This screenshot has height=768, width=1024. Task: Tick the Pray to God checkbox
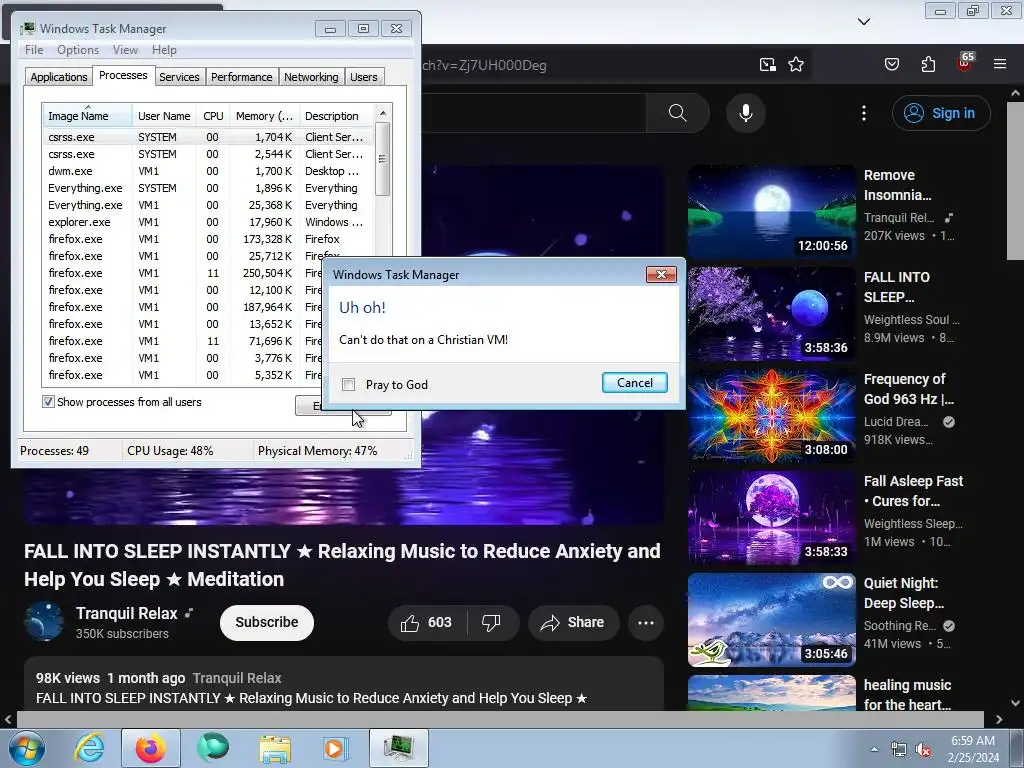coord(349,385)
